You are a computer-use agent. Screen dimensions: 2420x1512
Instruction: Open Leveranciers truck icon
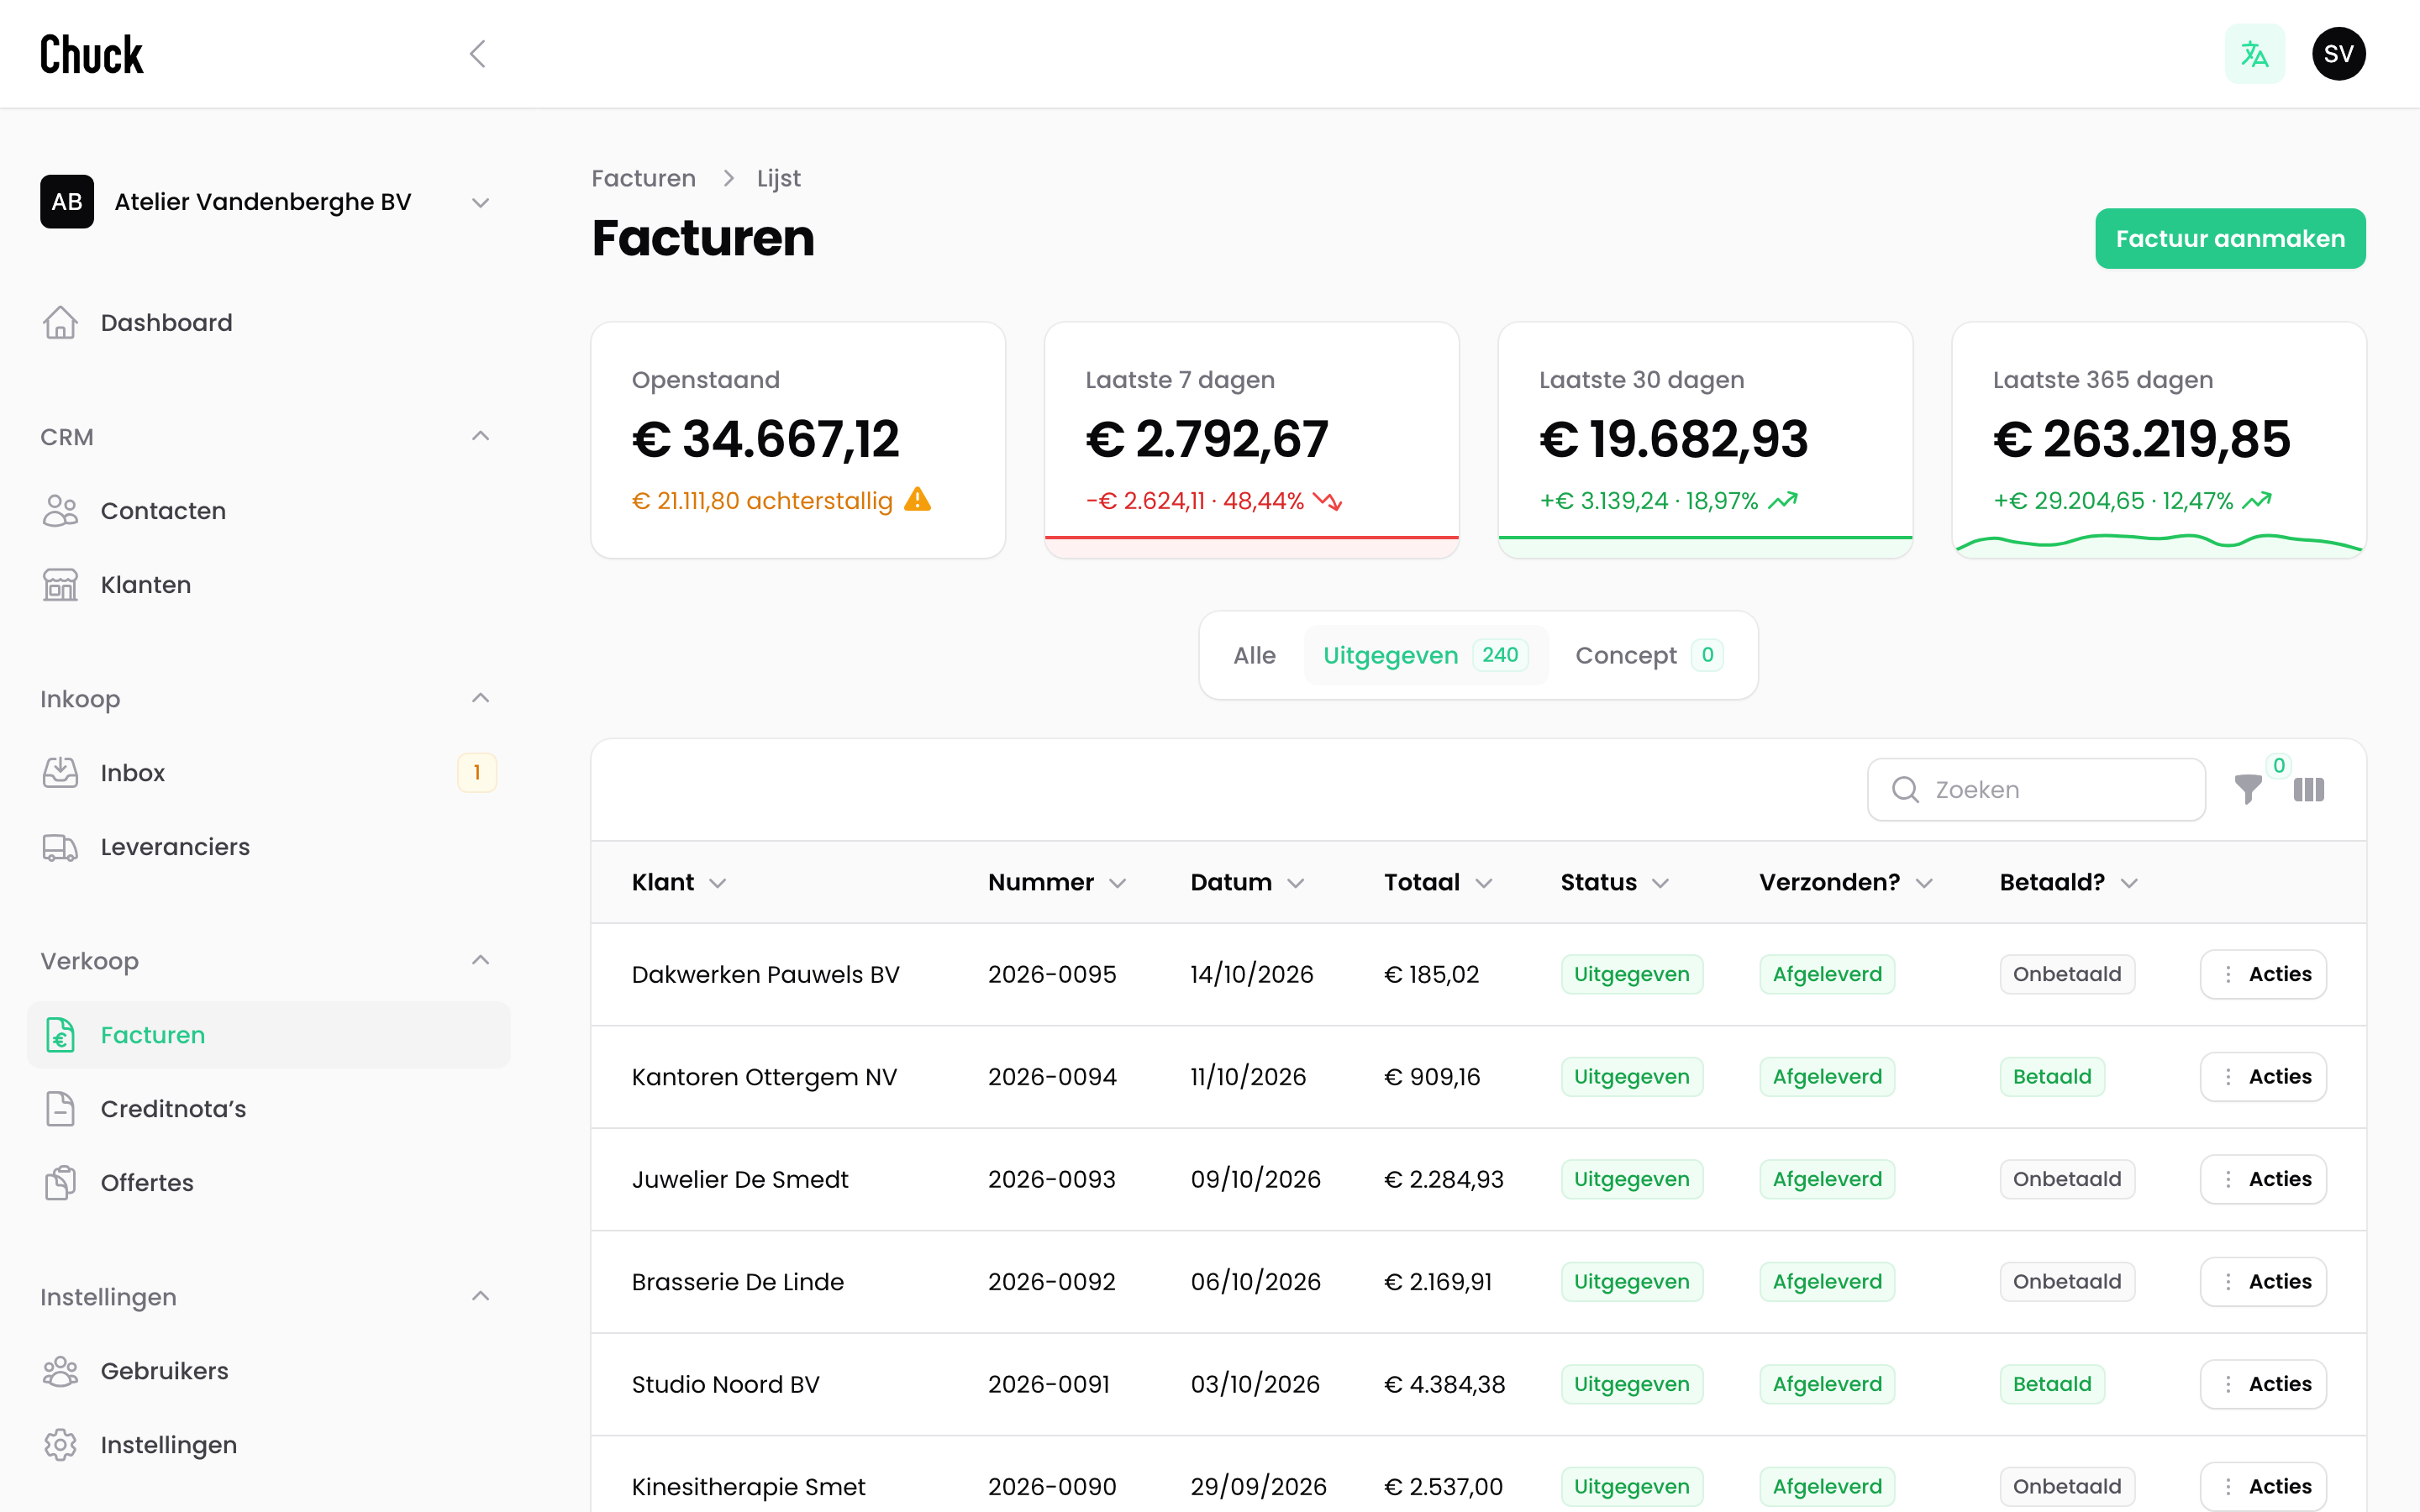(x=60, y=847)
